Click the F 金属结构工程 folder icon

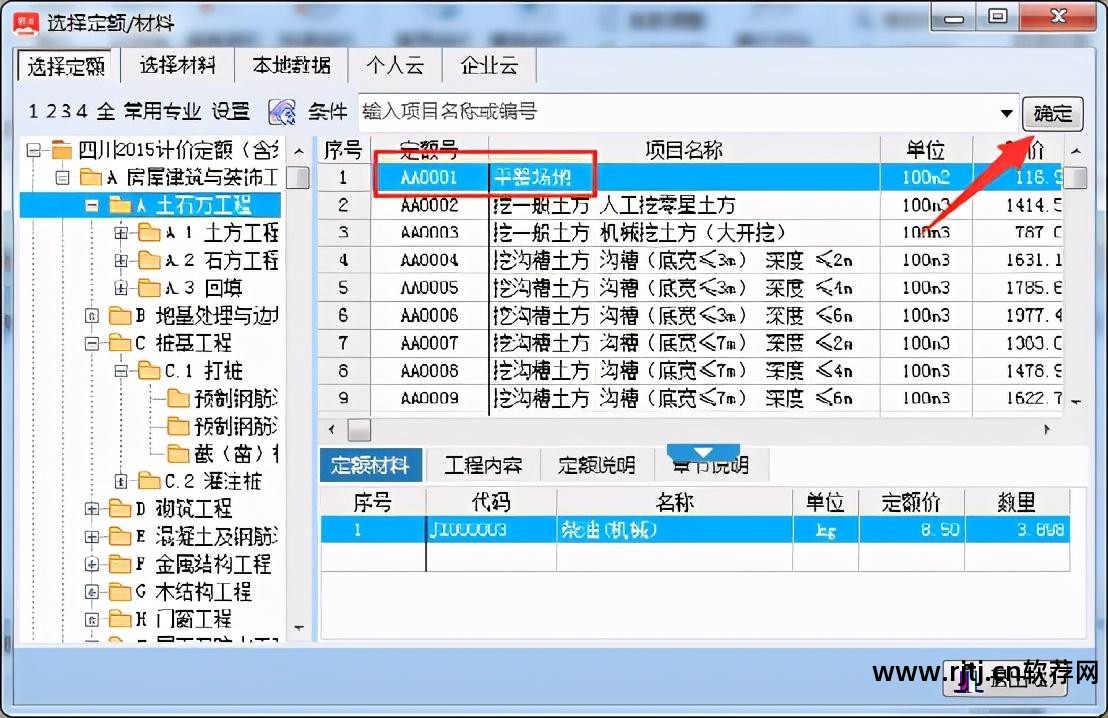pyautogui.click(x=120, y=564)
